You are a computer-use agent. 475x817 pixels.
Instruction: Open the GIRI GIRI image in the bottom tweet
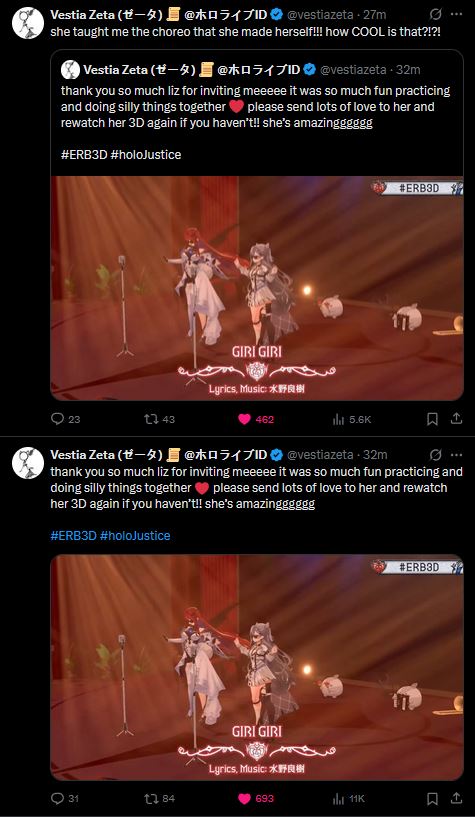click(x=257, y=667)
